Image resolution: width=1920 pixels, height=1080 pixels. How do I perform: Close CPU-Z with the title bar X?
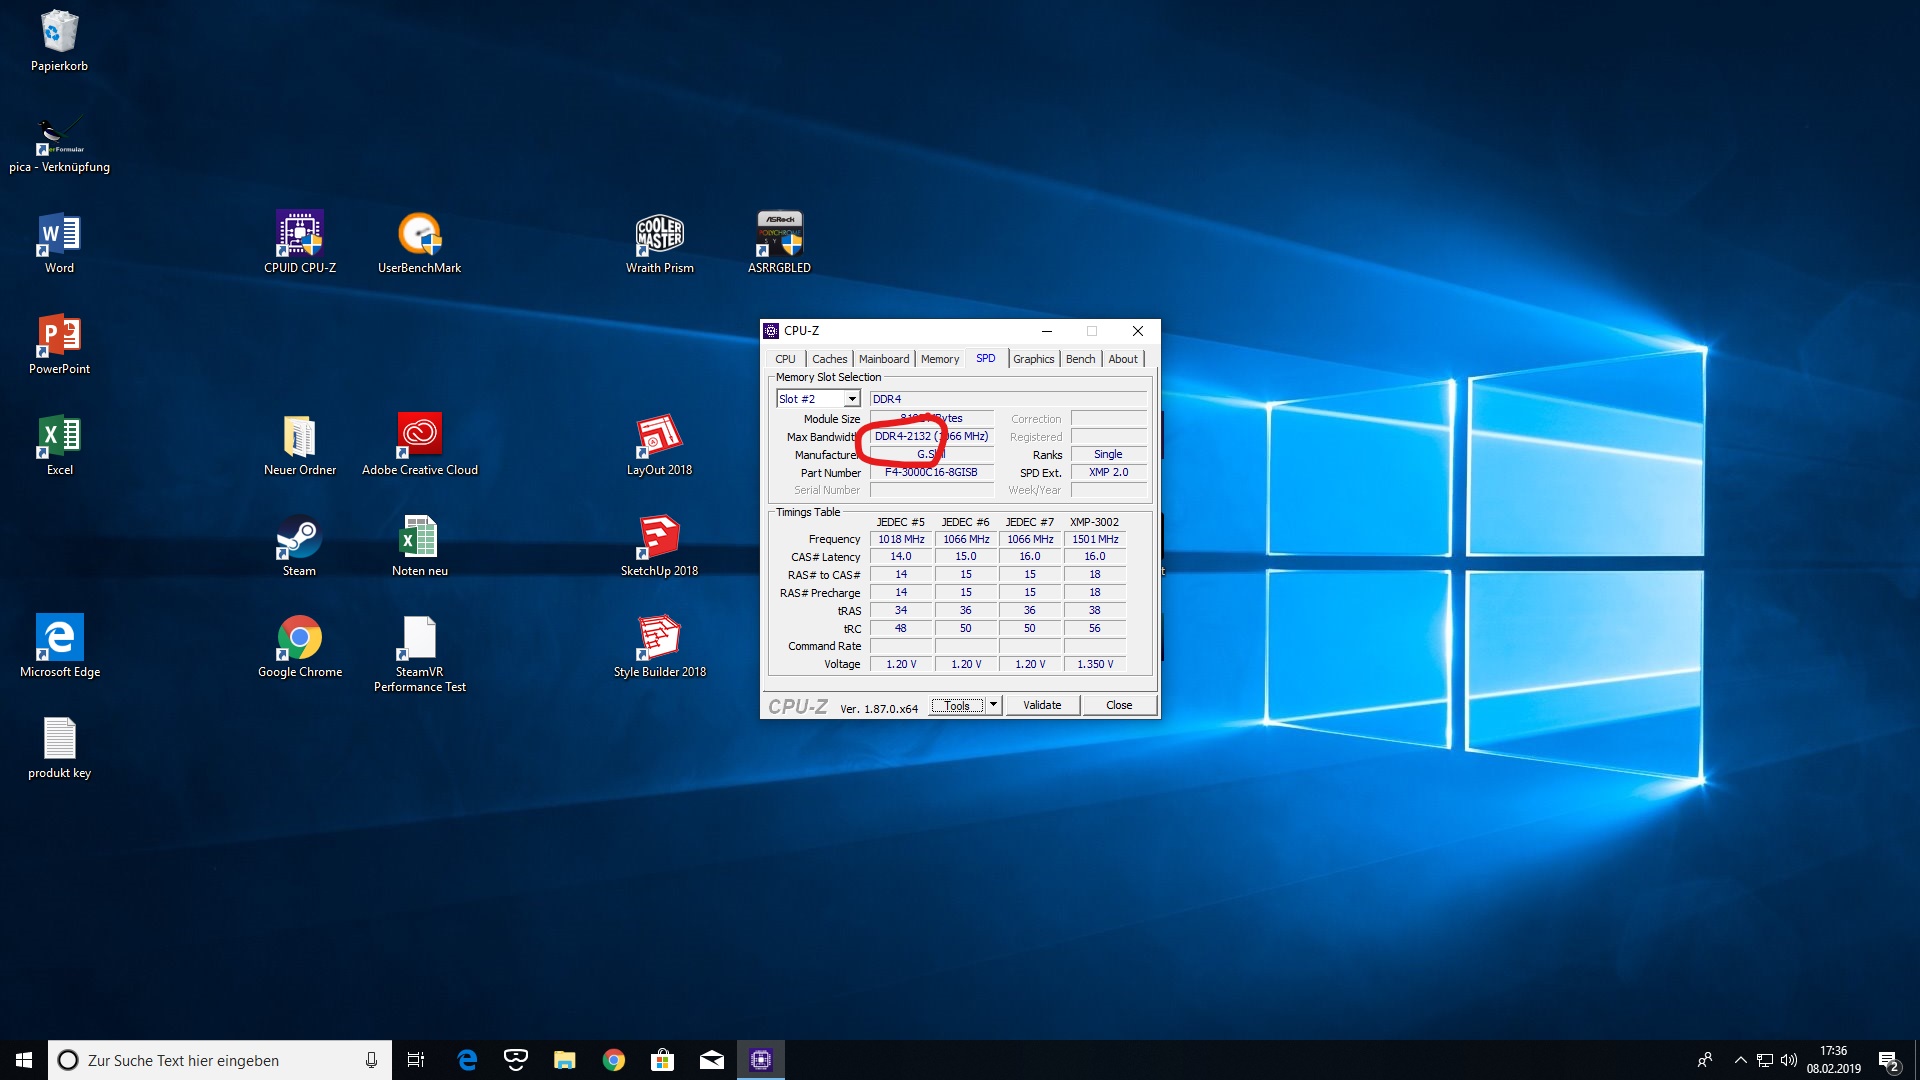[1138, 331]
